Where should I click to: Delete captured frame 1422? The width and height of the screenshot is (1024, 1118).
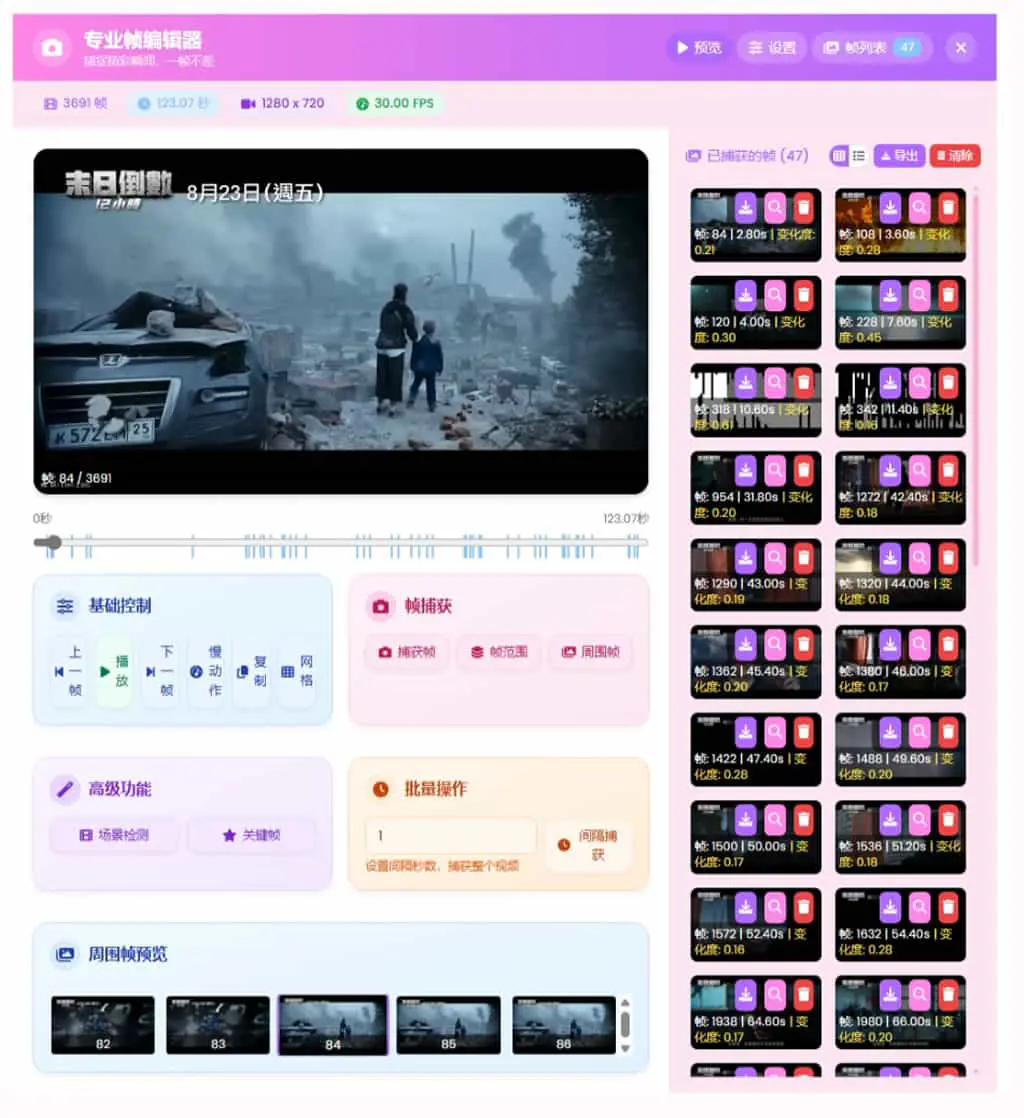804,732
